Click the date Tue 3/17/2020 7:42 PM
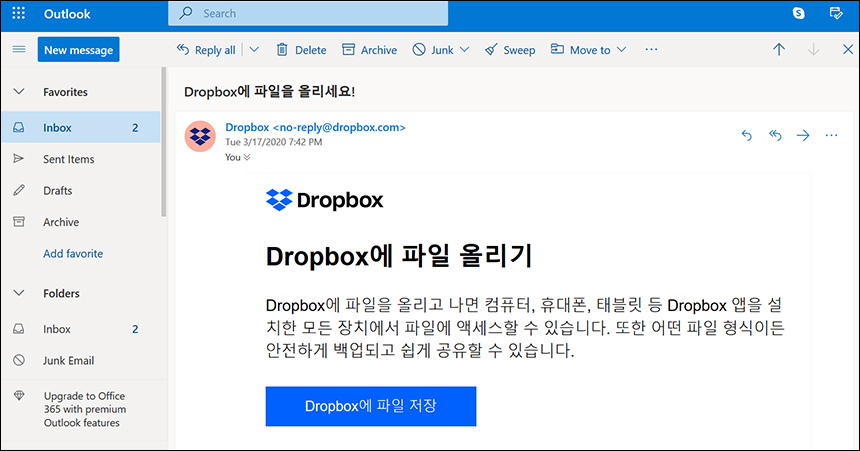The image size is (860, 451). (x=274, y=142)
